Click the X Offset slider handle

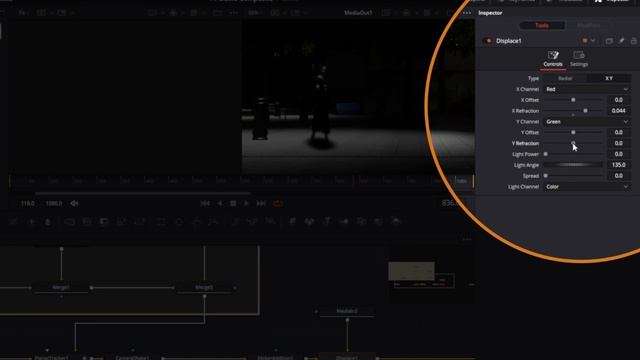[573, 100]
